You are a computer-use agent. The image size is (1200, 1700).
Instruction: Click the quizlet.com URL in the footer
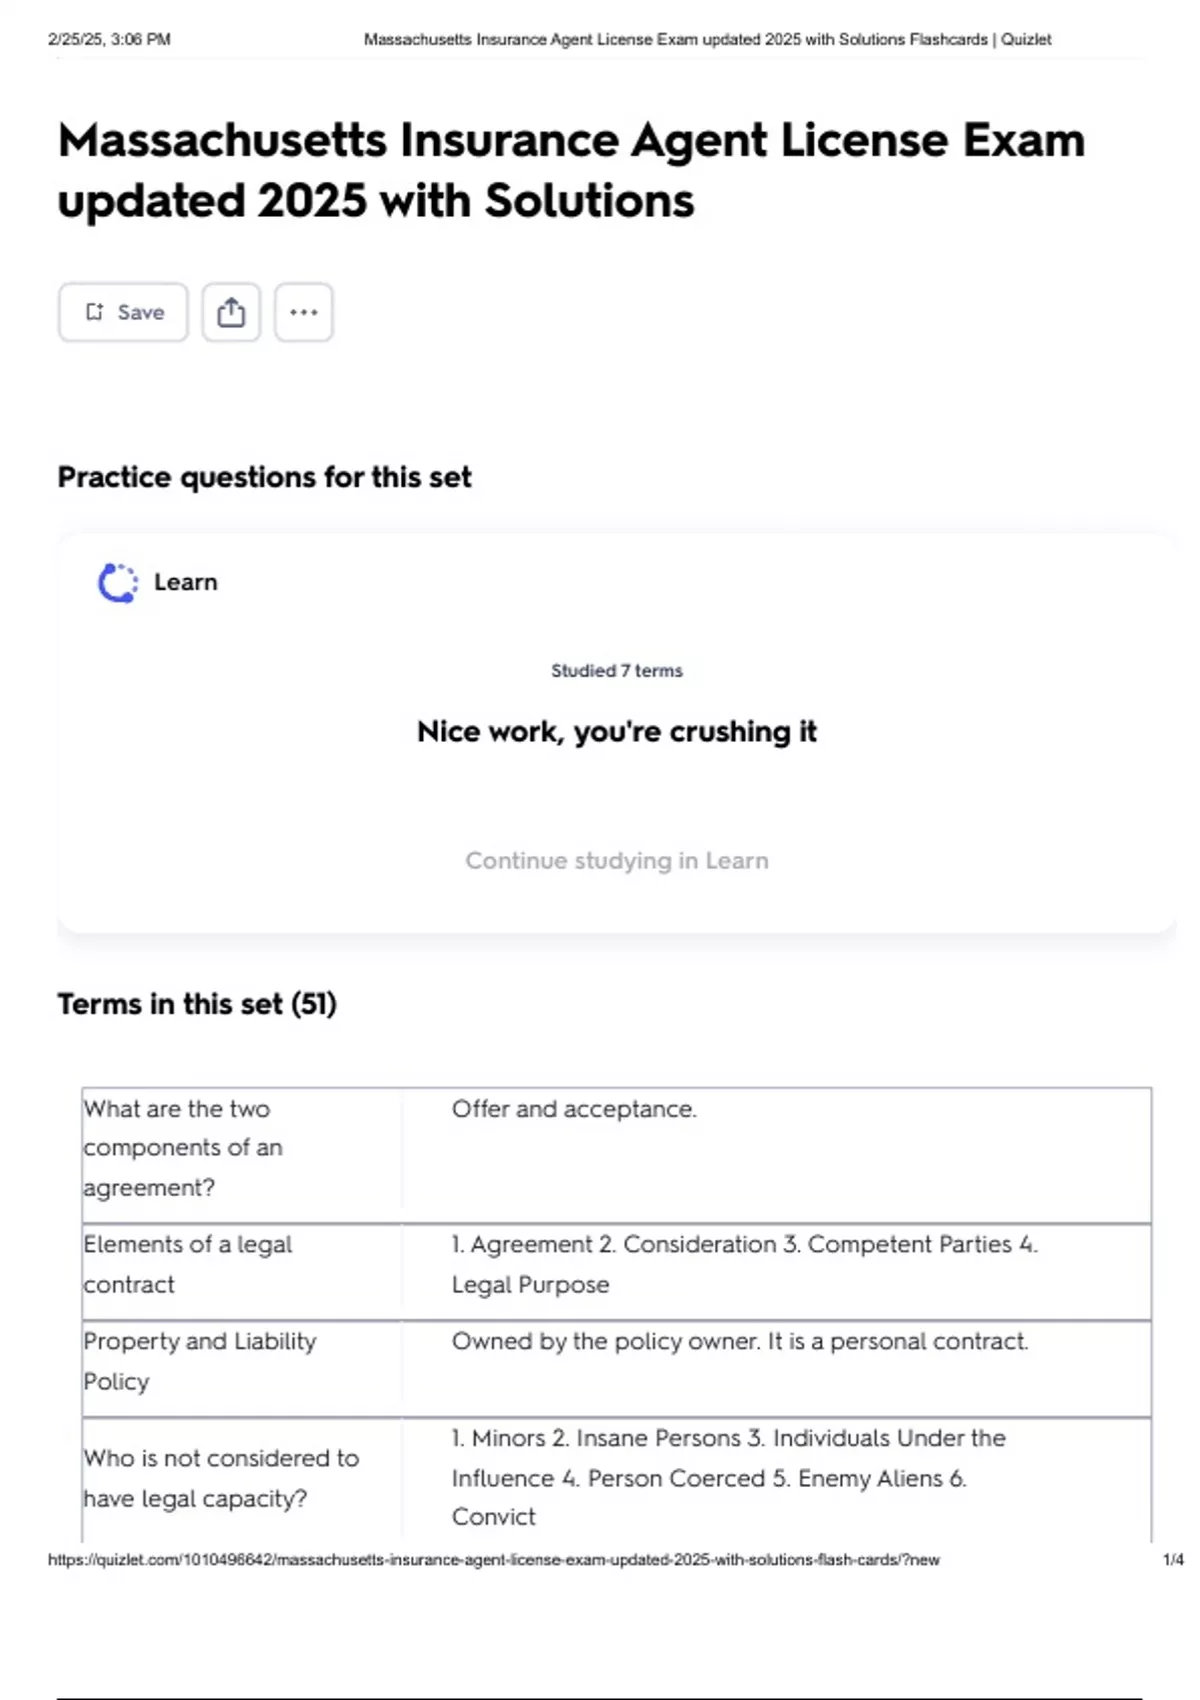point(494,1560)
